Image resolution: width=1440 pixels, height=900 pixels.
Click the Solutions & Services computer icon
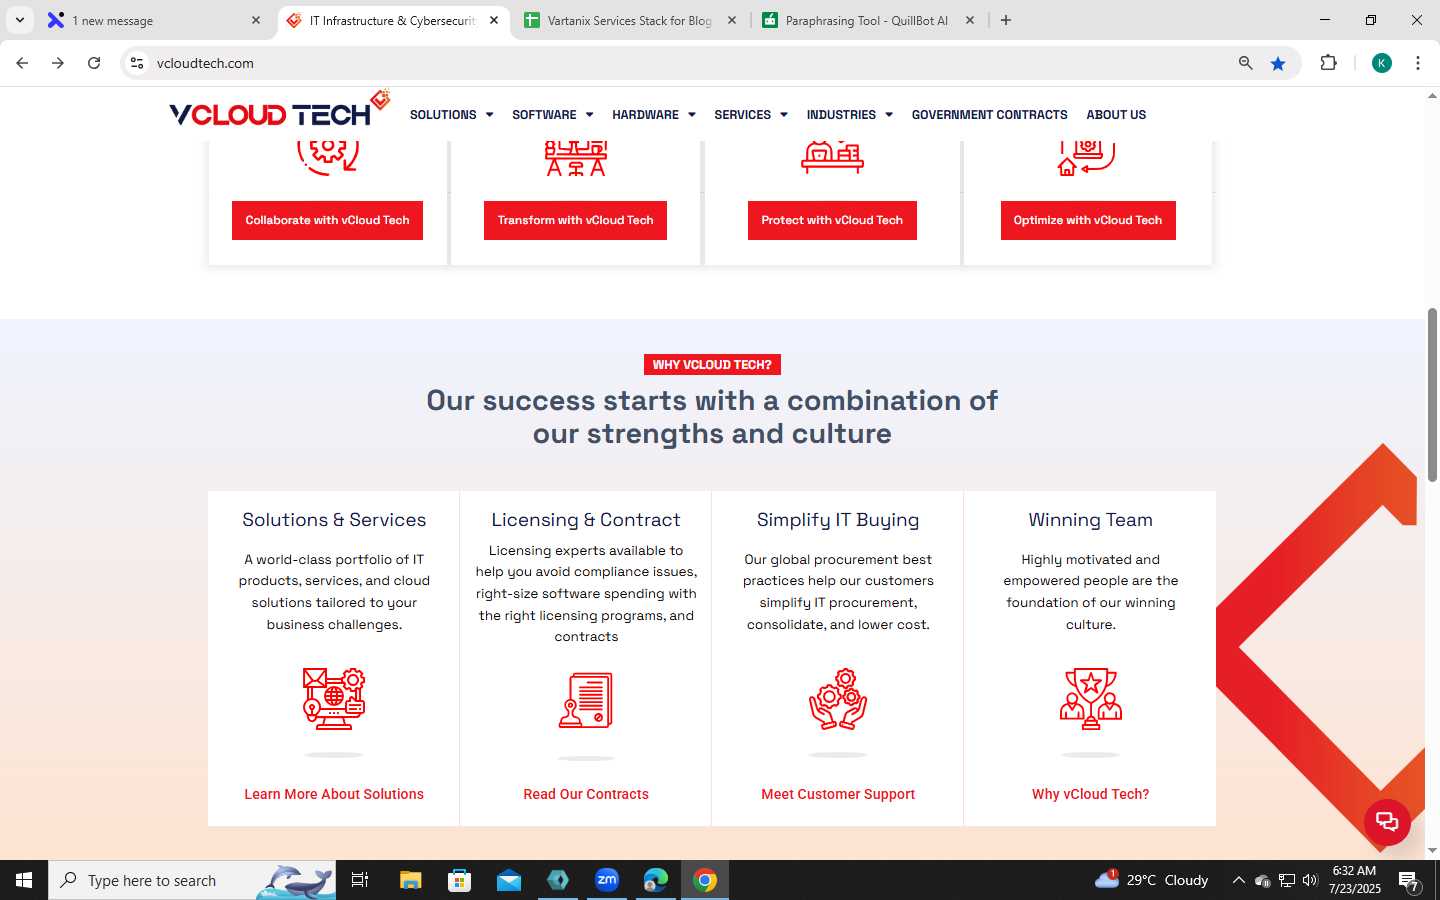(334, 698)
